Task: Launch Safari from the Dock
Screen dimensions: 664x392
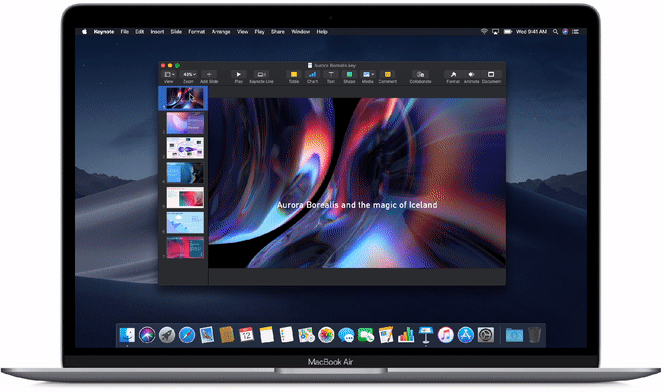Action: 187,335
